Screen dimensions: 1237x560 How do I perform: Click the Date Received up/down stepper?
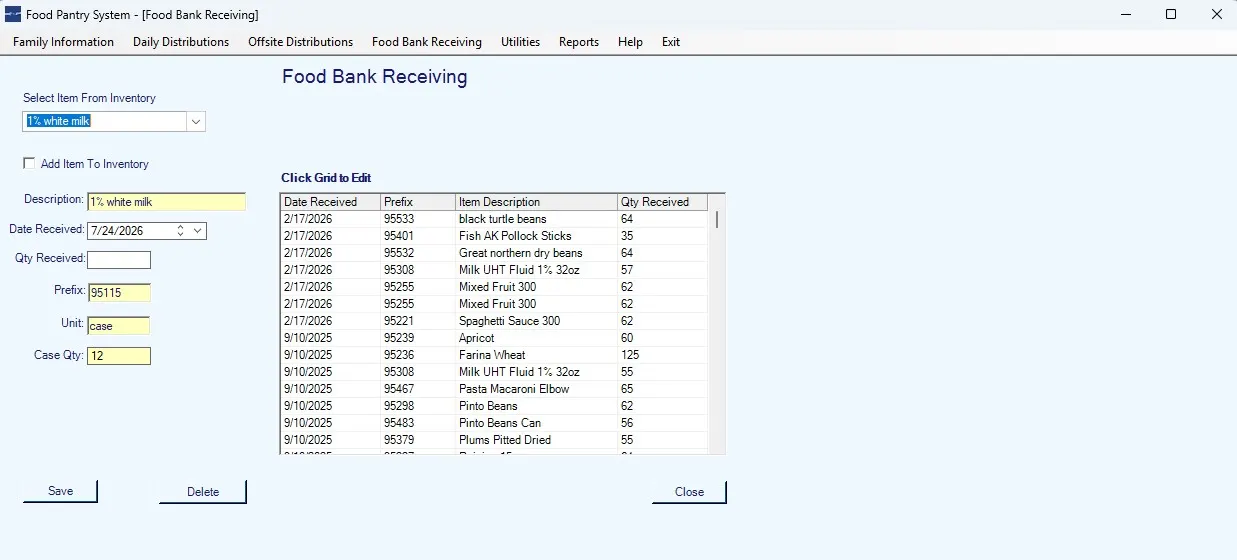[x=180, y=230]
